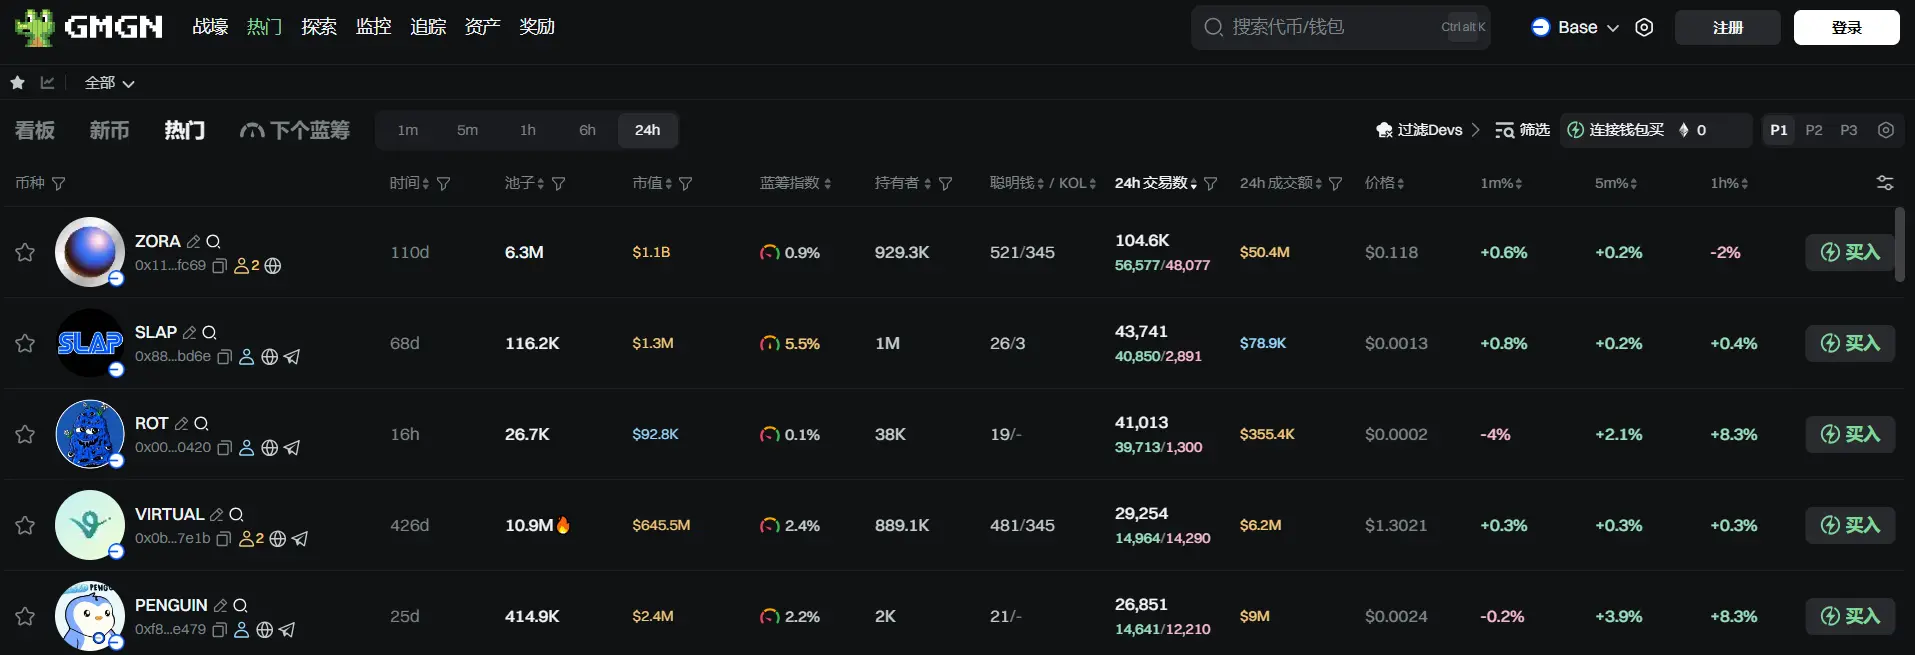
Task: Click the vertical scrollbar of the token list
Action: pyautogui.click(x=1900, y=245)
